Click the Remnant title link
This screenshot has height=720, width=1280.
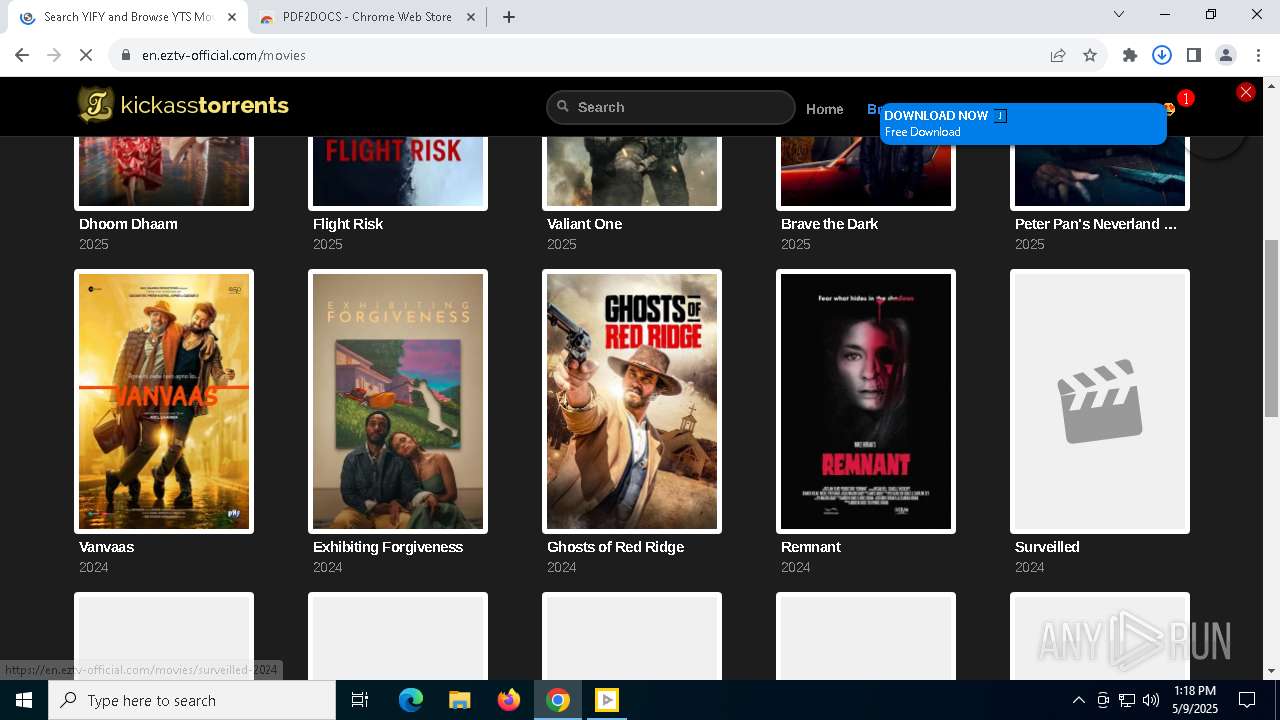click(x=811, y=547)
